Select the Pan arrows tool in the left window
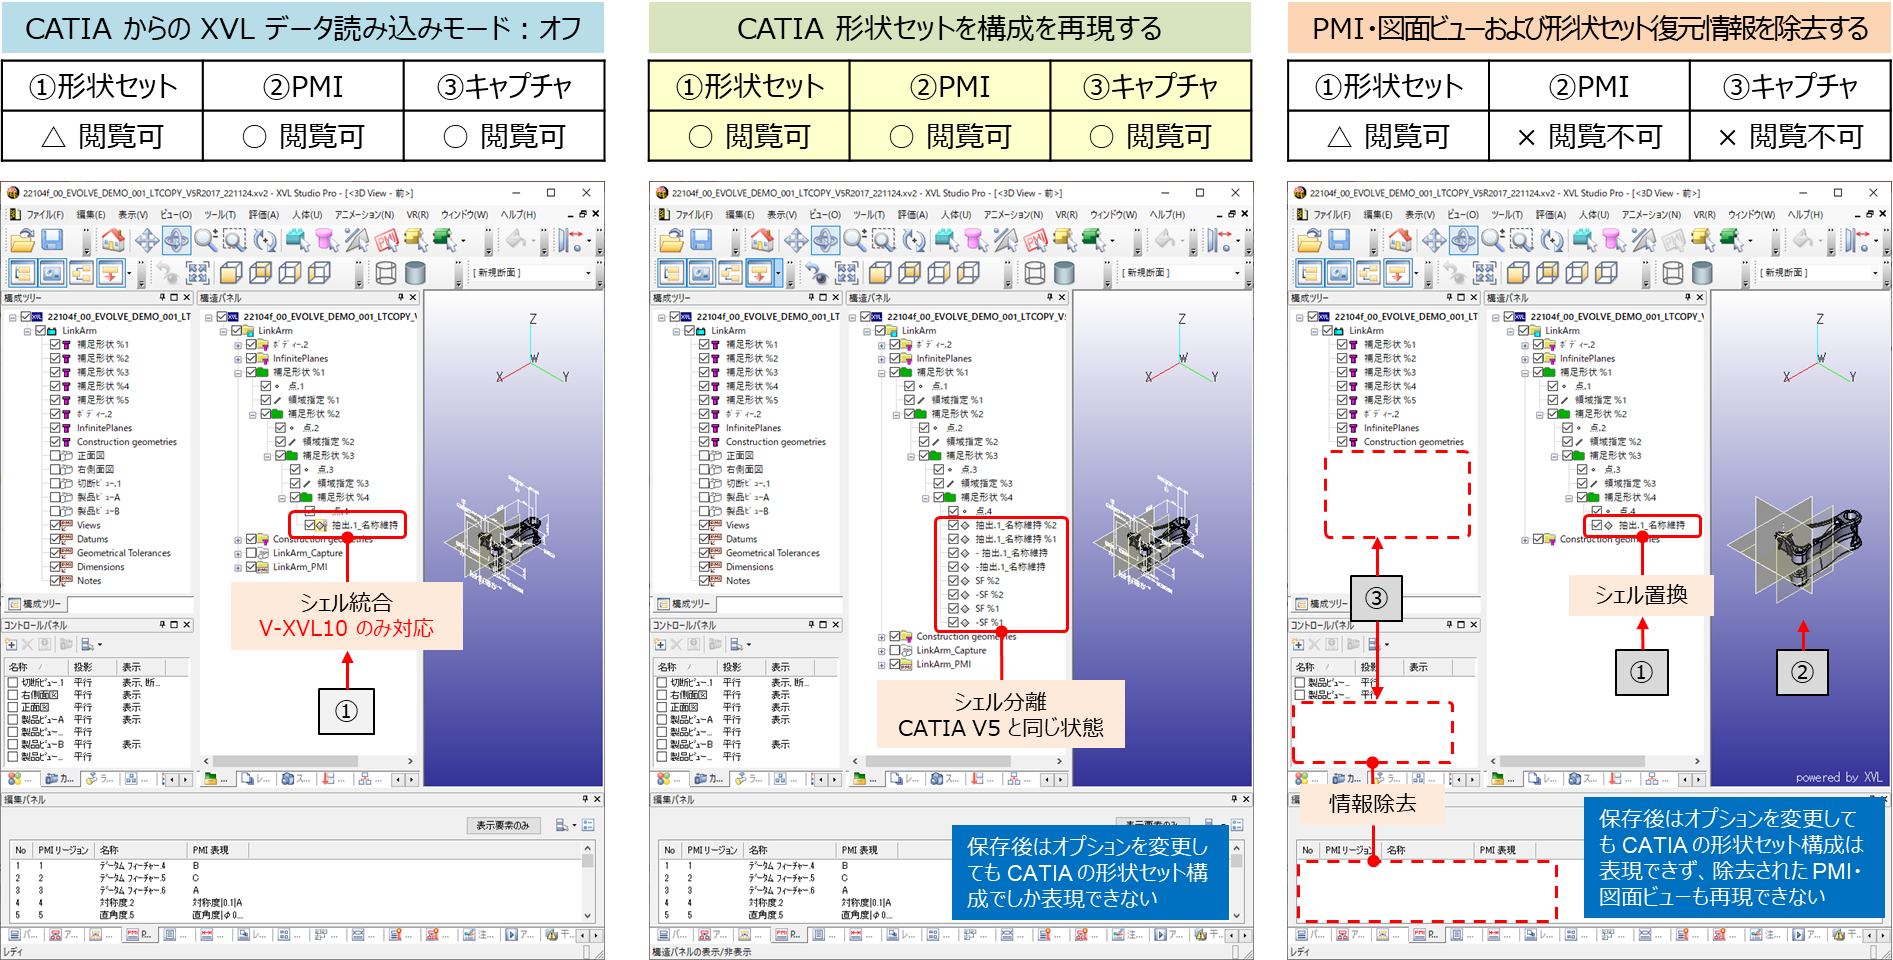1893x960 pixels. coord(147,240)
